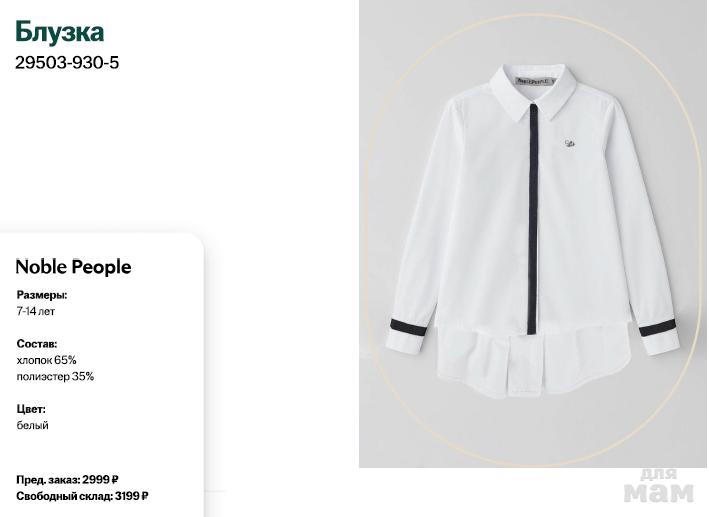Viewport: 709px width, 517px height.
Task: Click the white blouse product photo
Action: click(x=532, y=233)
